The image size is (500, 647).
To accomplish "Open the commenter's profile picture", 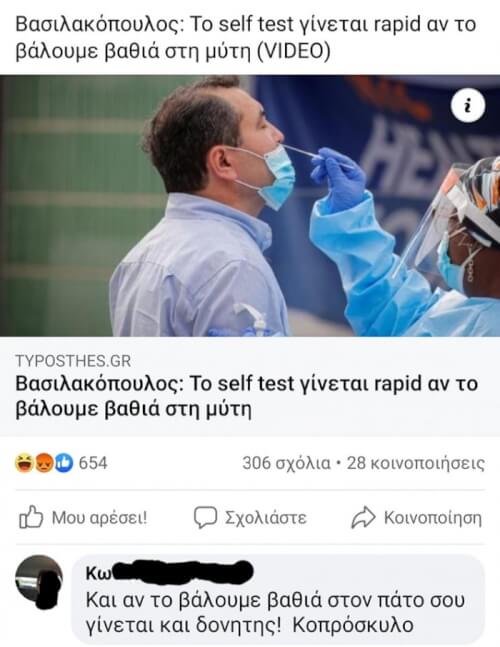I will click(39, 579).
